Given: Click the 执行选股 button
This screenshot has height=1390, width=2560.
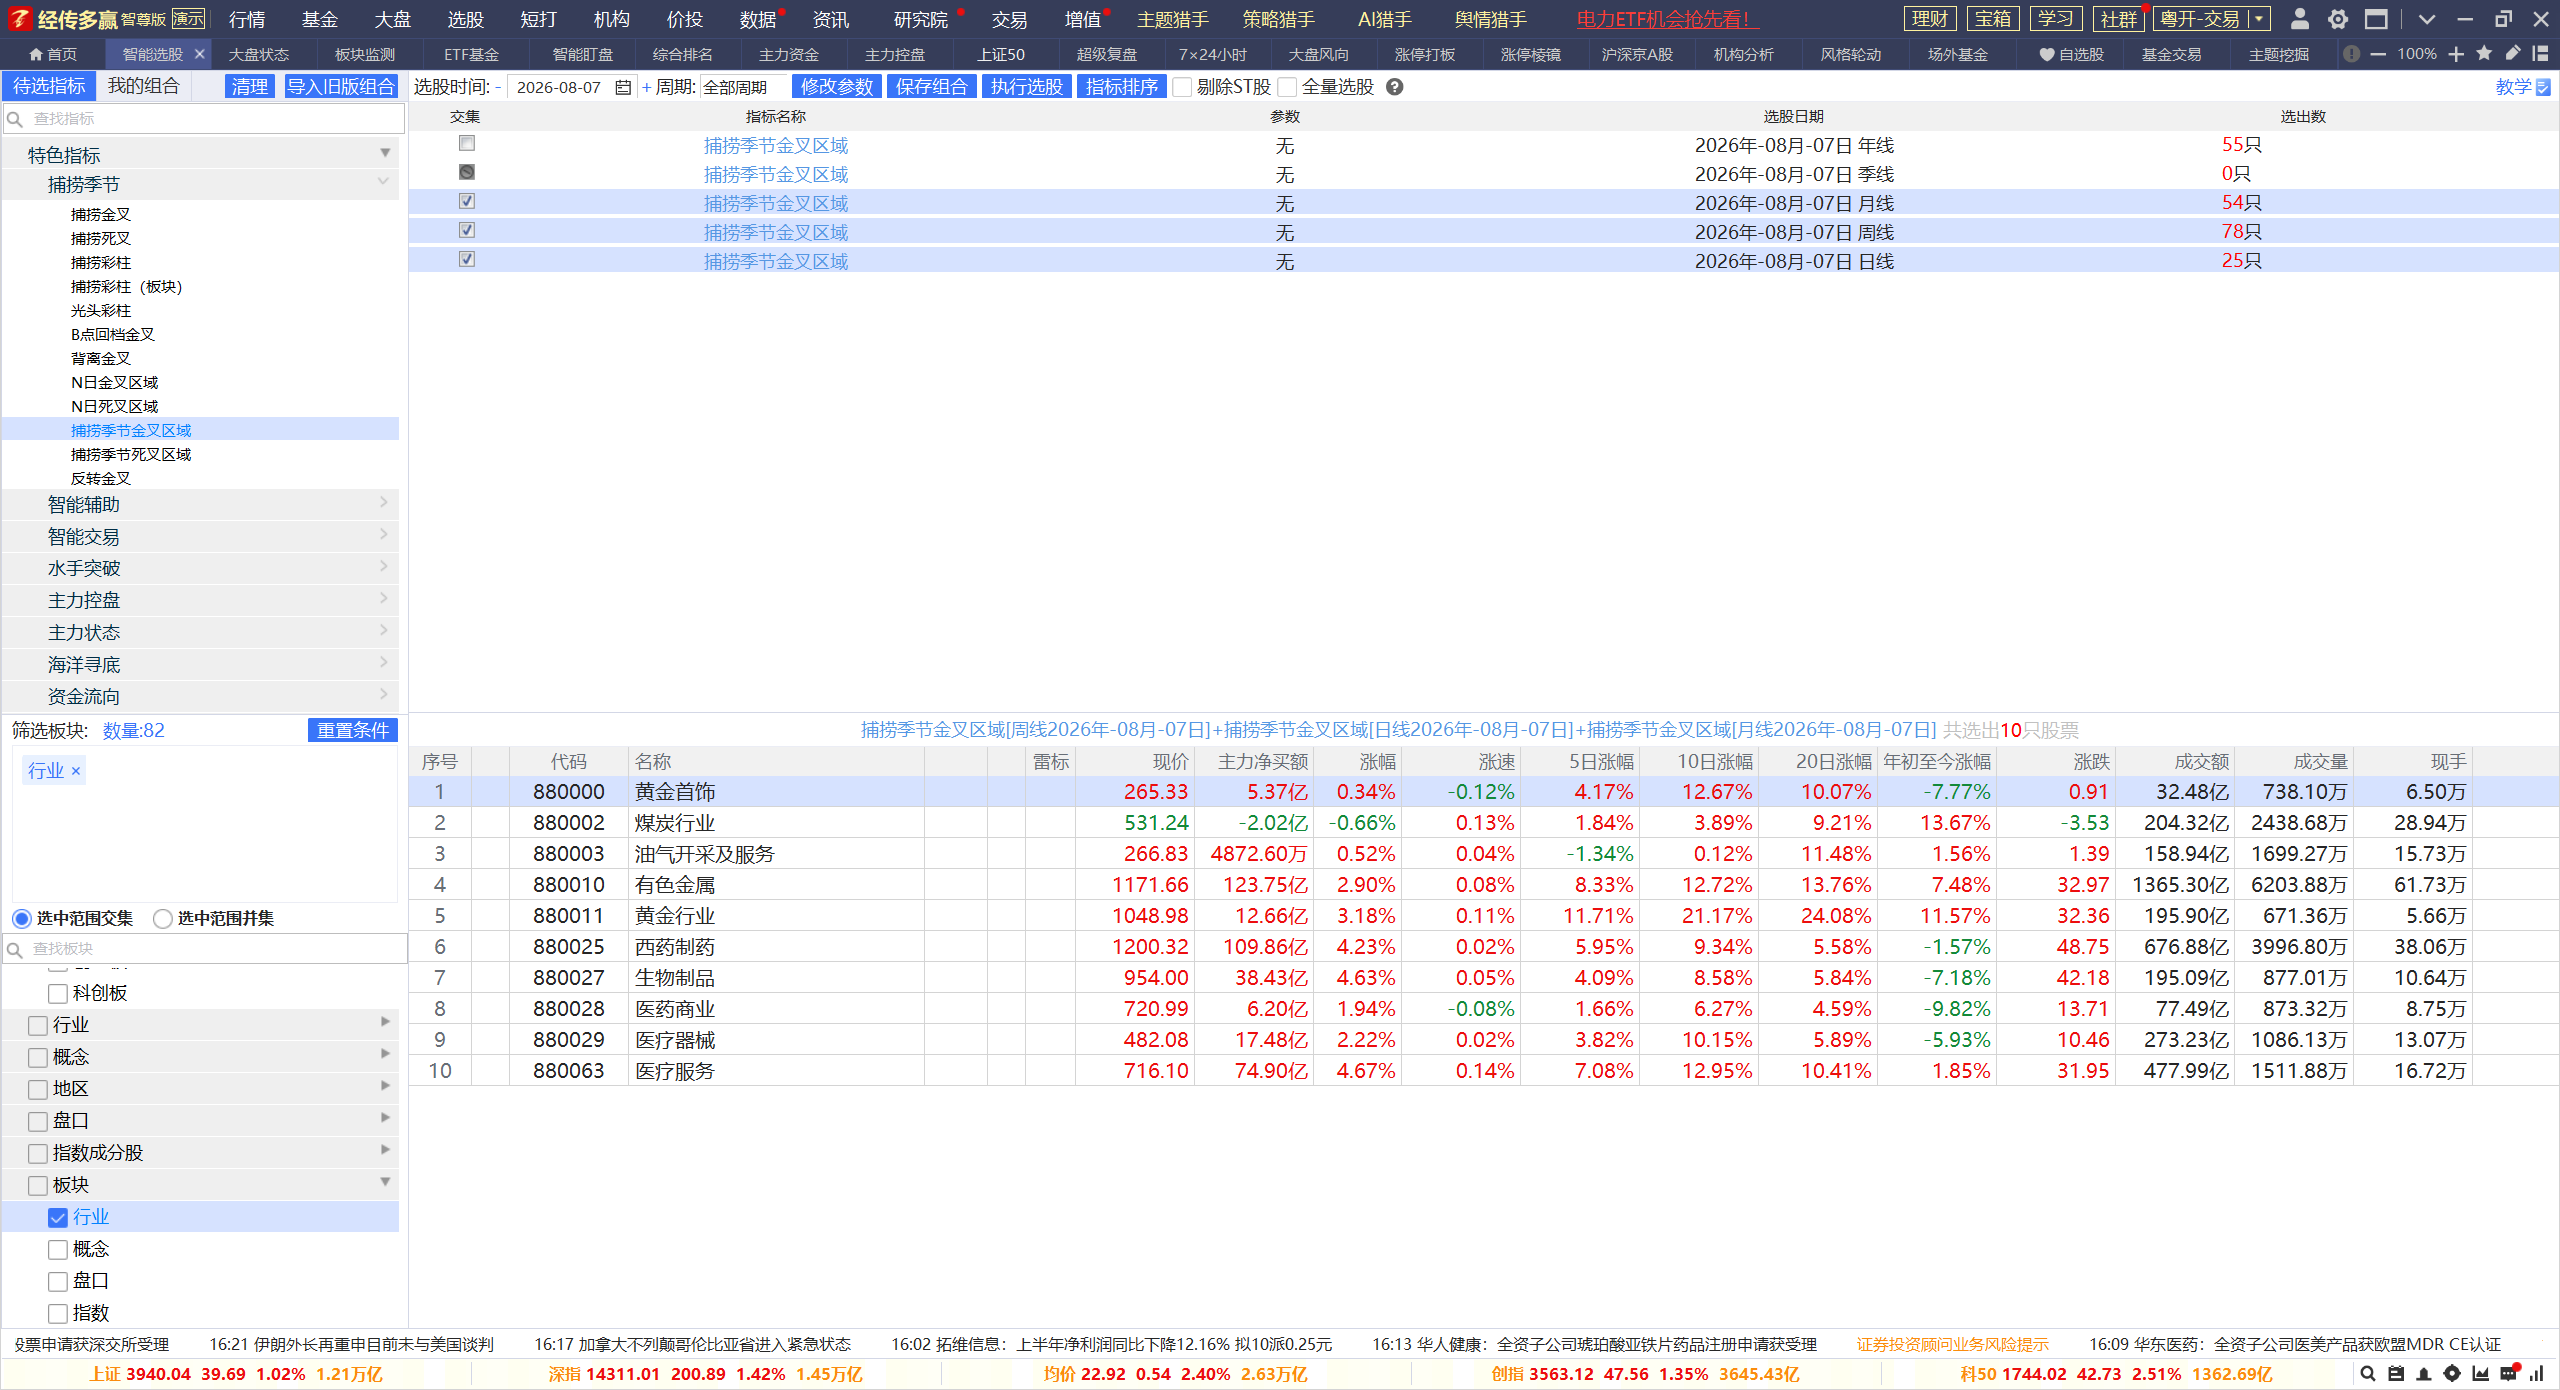Looking at the screenshot, I should pyautogui.click(x=1027, y=87).
